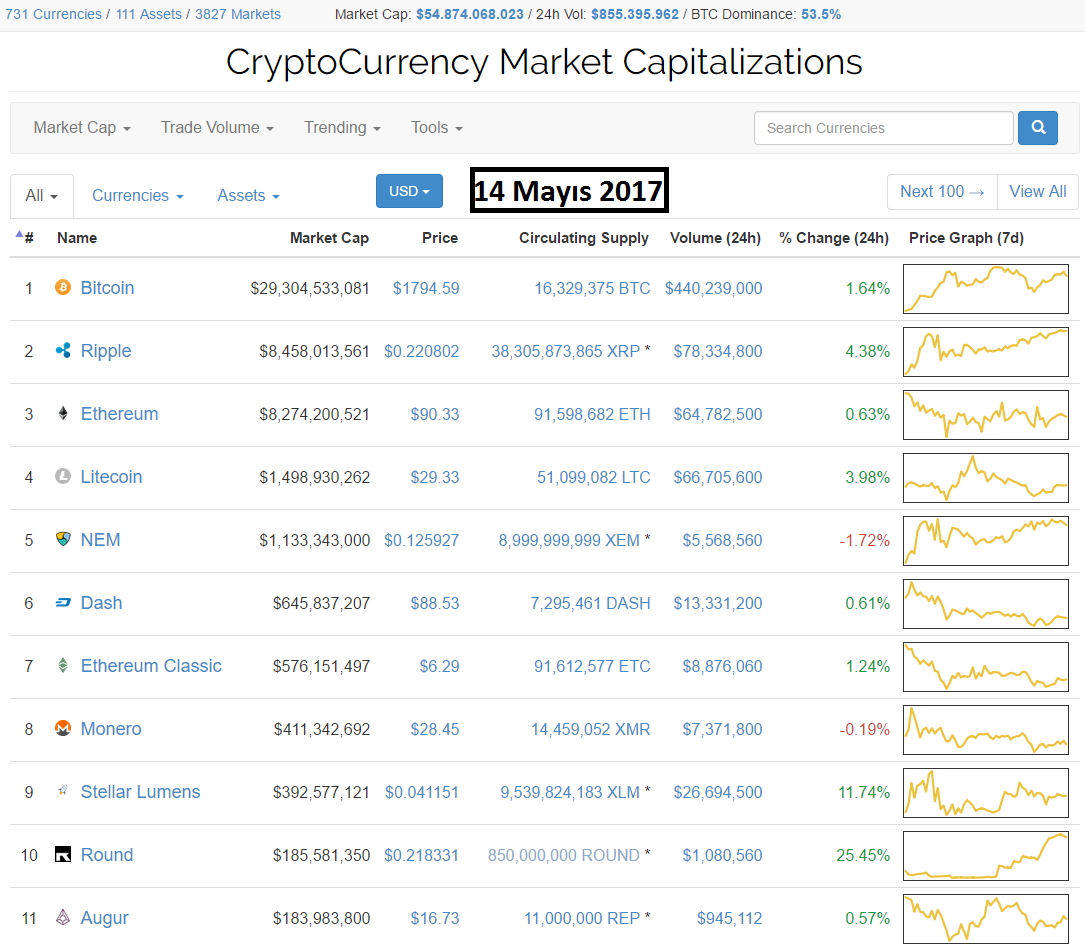The height and width of the screenshot is (946, 1085).
Task: Click Augur price $16.73
Action: [x=435, y=918]
